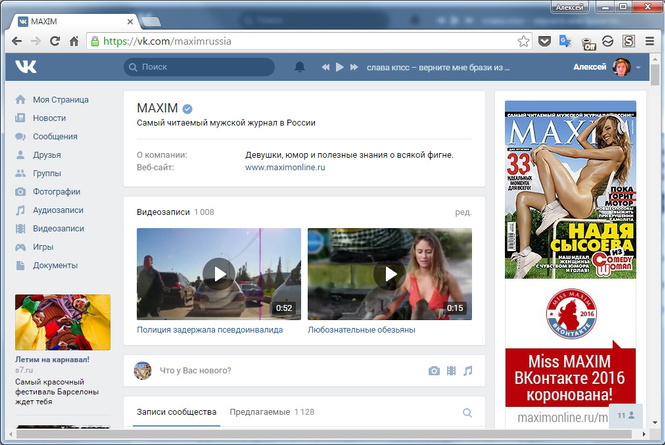
Task: Search wall posts magnifier icon
Action: click(x=467, y=413)
